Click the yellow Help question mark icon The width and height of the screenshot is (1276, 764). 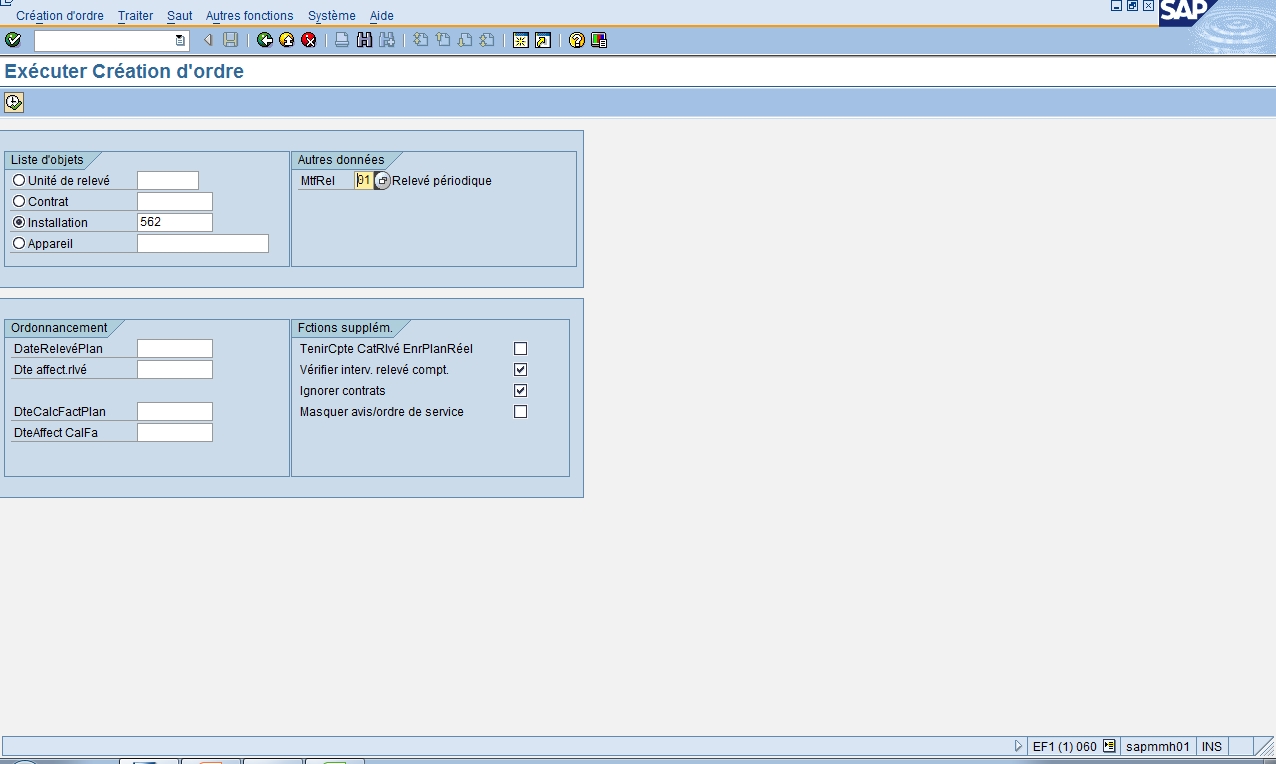coord(577,40)
